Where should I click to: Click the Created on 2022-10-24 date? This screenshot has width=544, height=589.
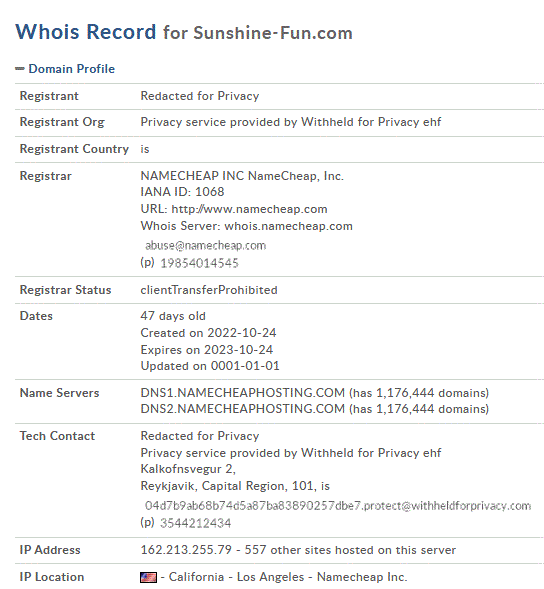point(209,333)
